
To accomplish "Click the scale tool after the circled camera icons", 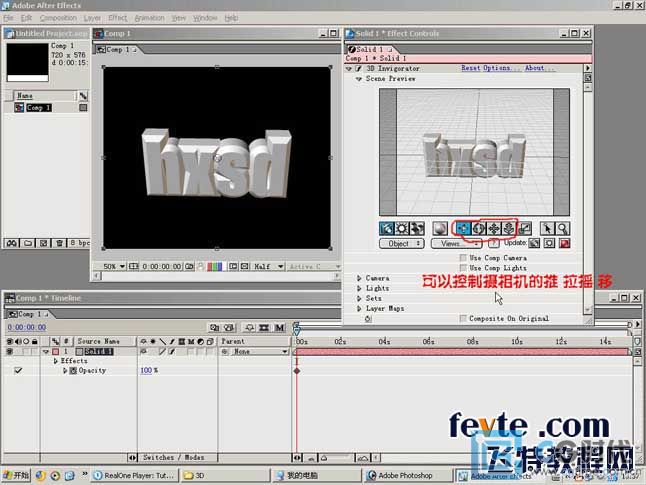I will click(x=524, y=228).
